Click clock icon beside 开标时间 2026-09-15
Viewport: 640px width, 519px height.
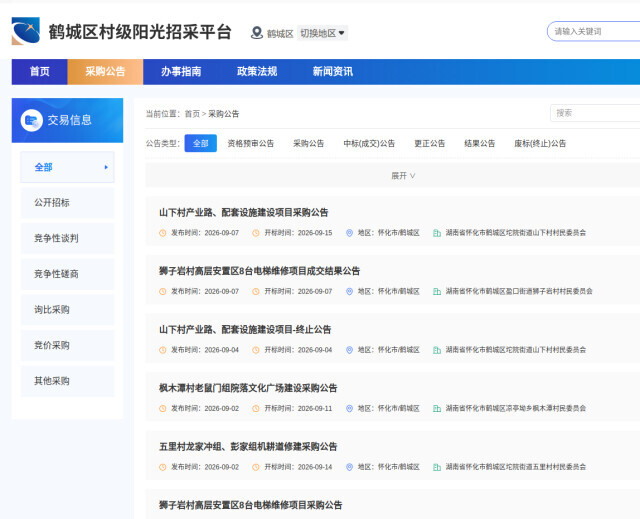coord(256,233)
